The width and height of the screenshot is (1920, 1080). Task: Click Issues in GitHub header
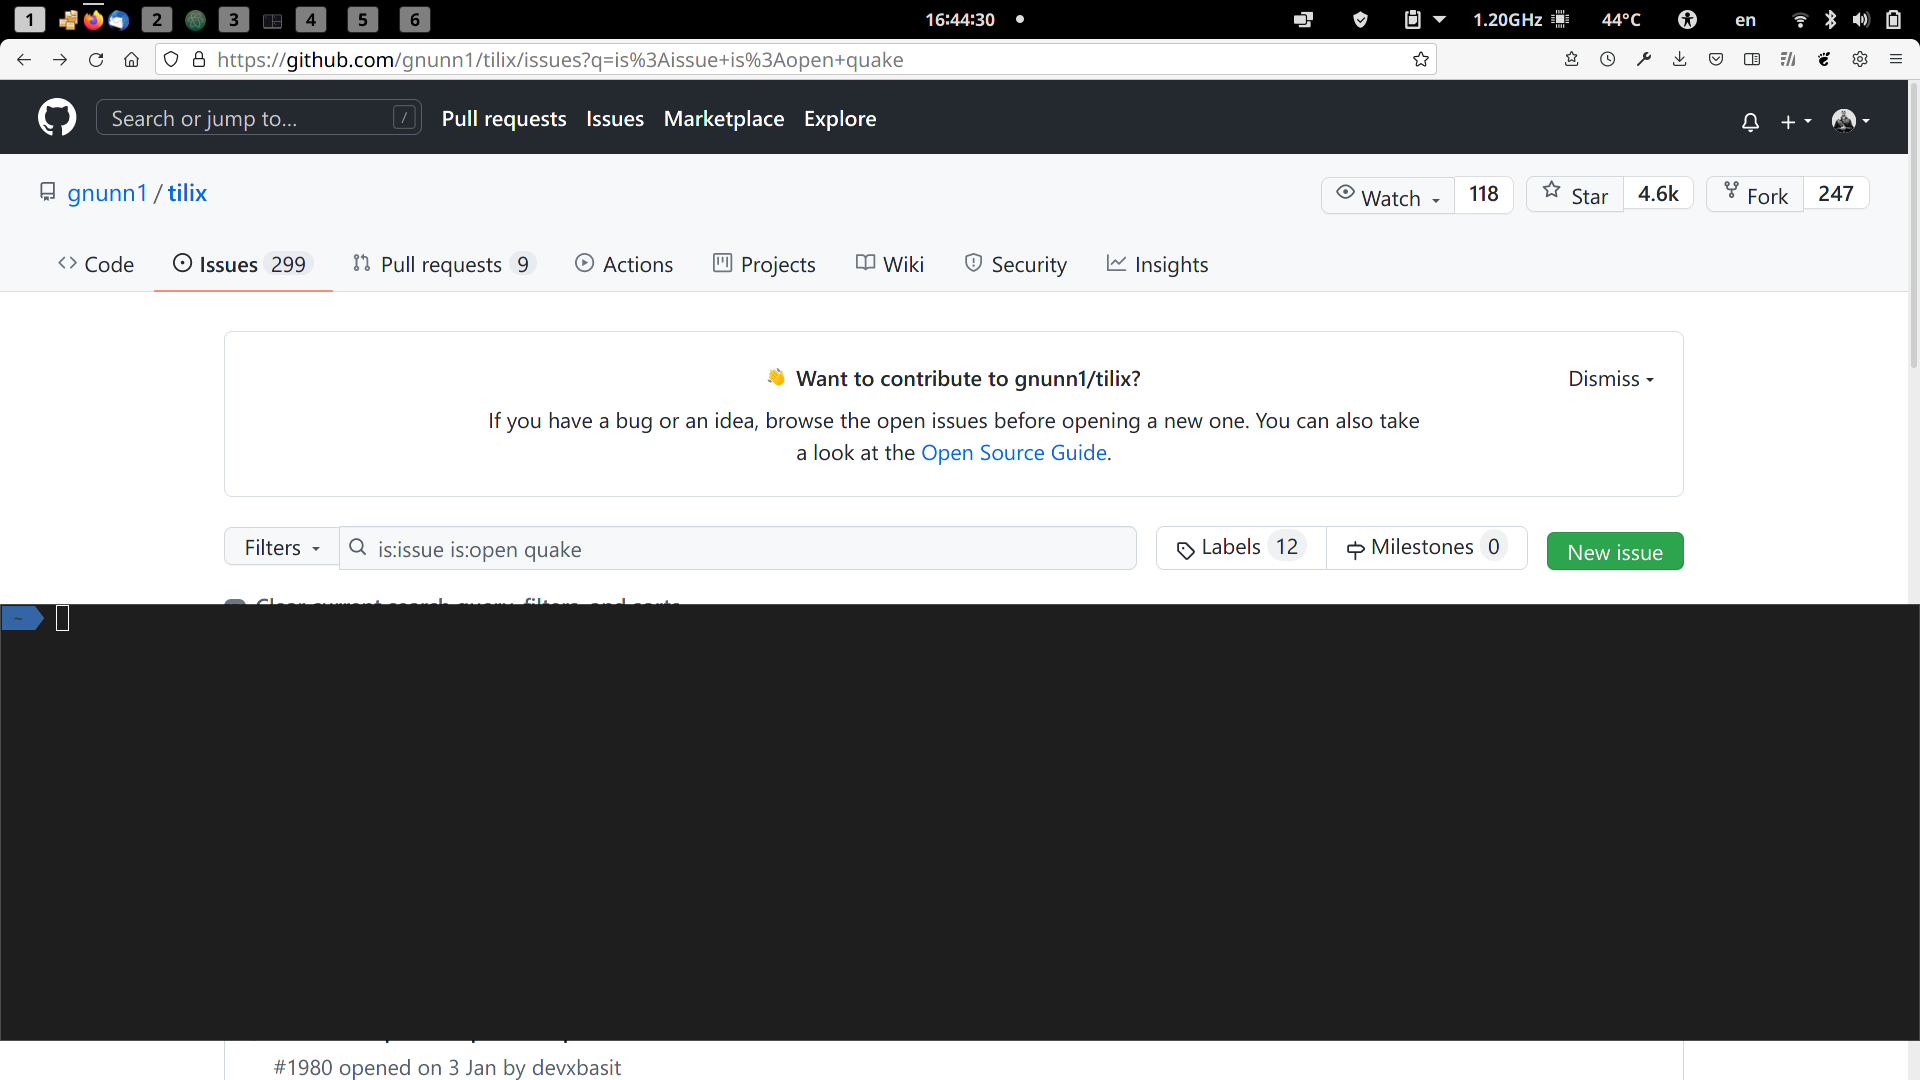615,119
